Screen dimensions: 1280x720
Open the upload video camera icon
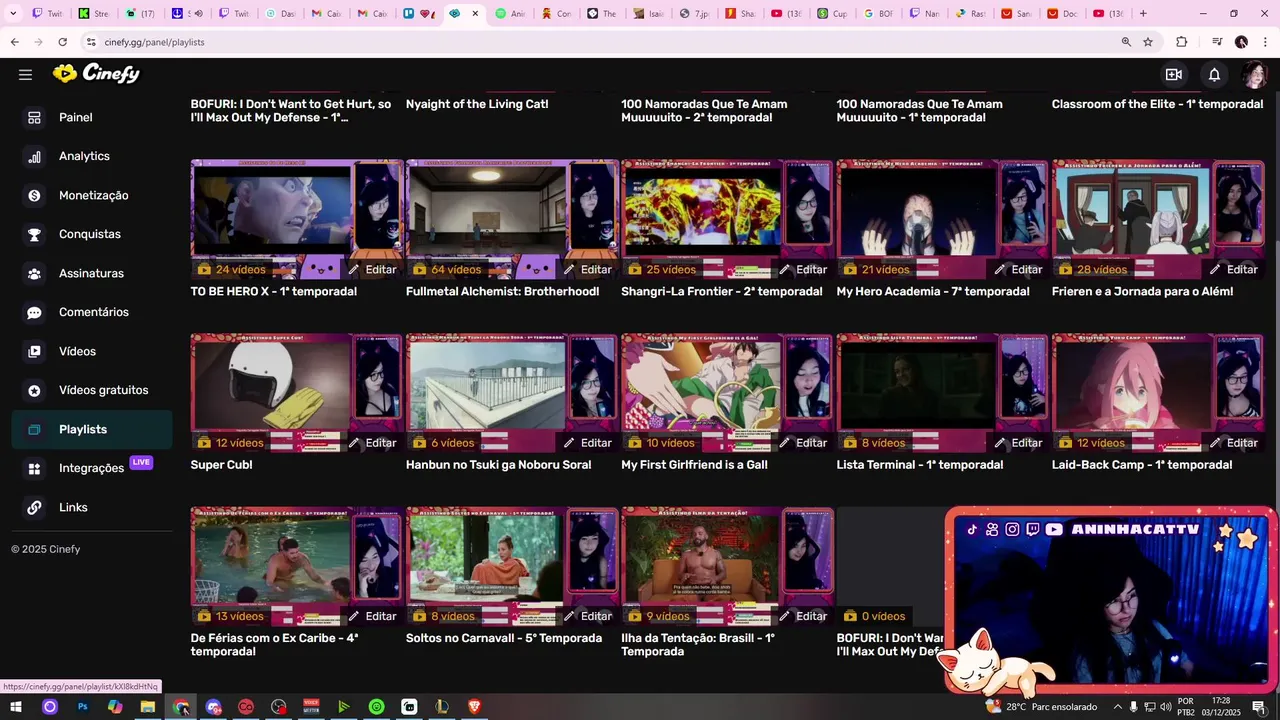pyautogui.click(x=1174, y=74)
